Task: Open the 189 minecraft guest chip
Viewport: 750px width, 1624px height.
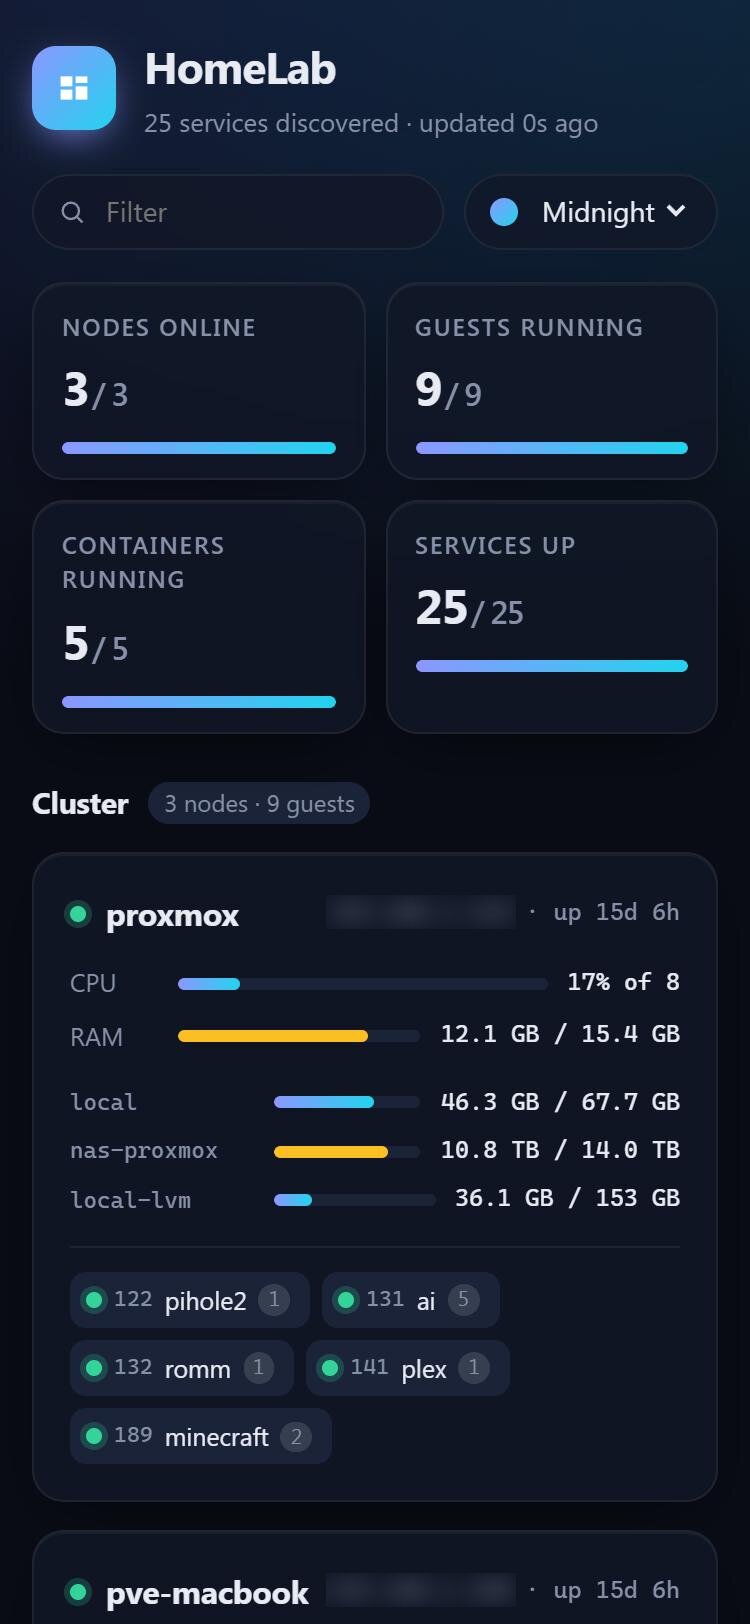Action: tap(201, 1436)
